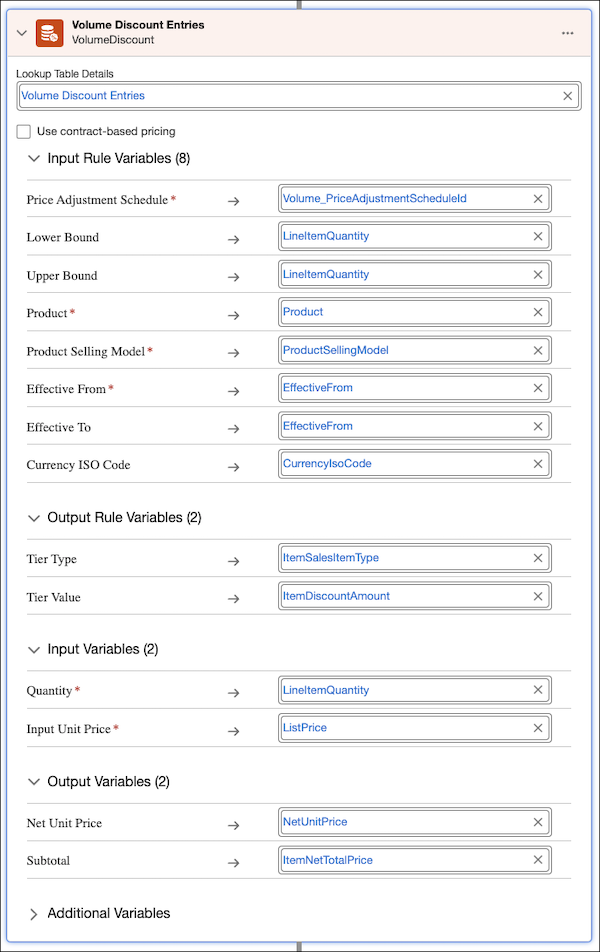Clear the ListPrice input unit price

pos(538,728)
